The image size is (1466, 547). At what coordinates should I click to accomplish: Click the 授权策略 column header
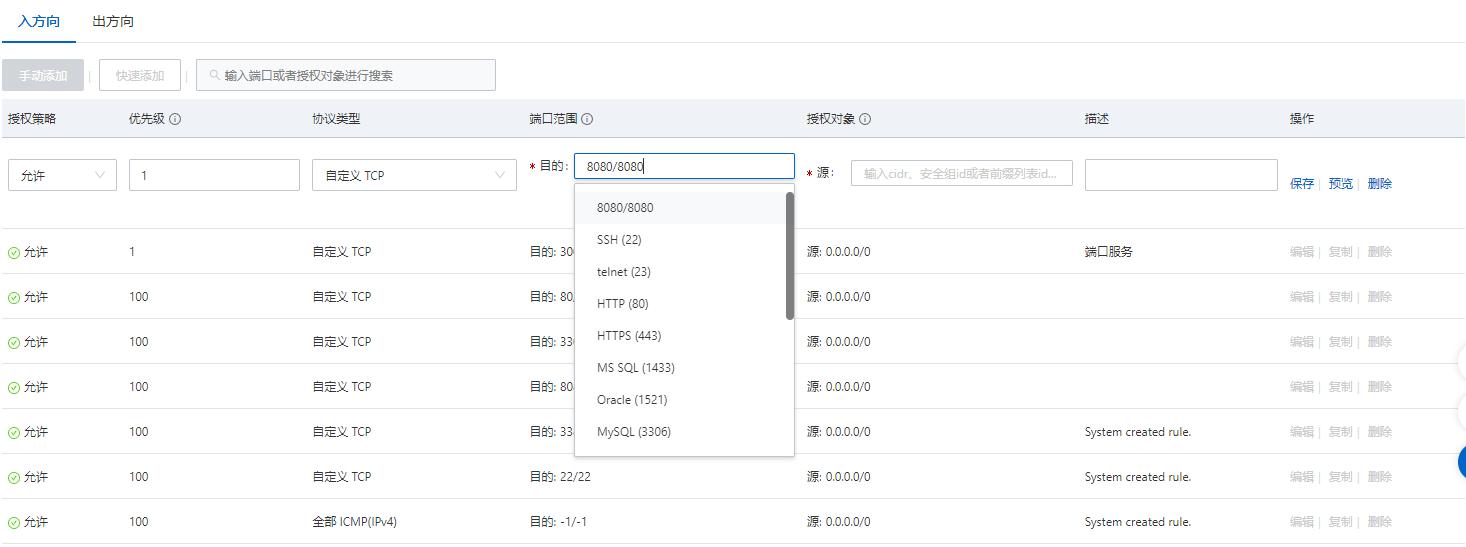(x=32, y=119)
